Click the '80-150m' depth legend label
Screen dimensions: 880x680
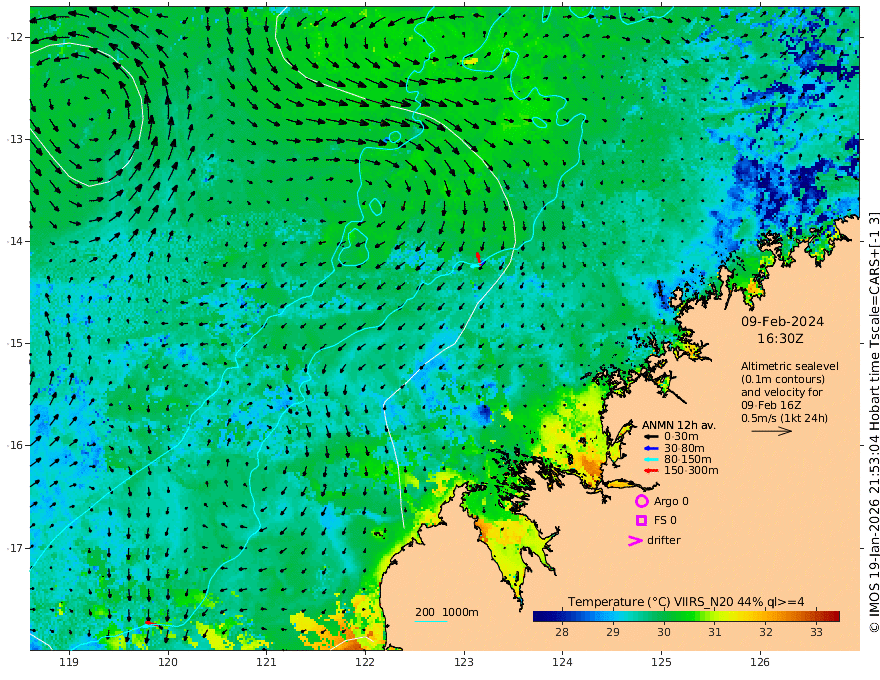tap(688, 460)
